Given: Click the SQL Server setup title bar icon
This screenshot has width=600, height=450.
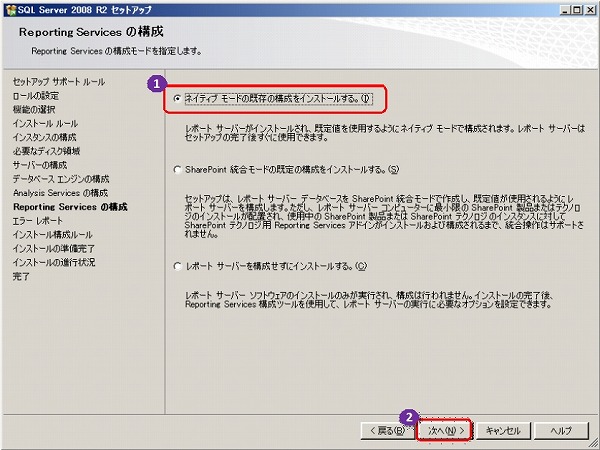Looking at the screenshot, I should pos(11,10).
